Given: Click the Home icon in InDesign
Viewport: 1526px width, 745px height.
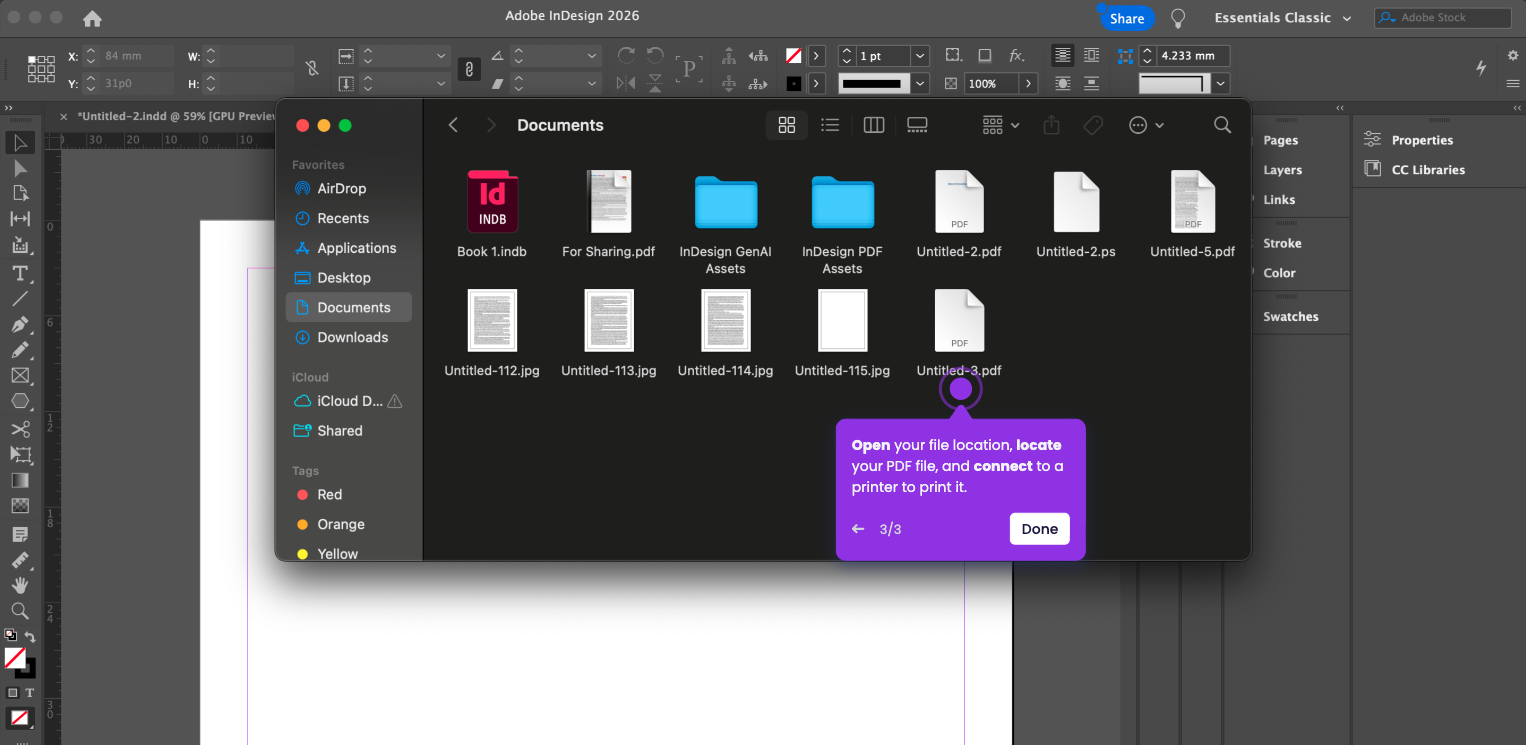Looking at the screenshot, I should 92,18.
